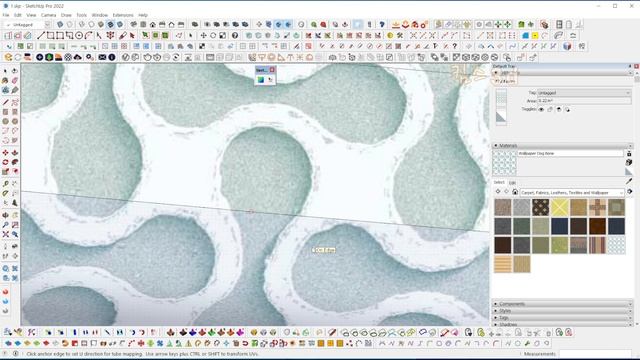Image resolution: width=640 pixels, height=360 pixels.
Task: Open the Edit menu
Action: 18,15
